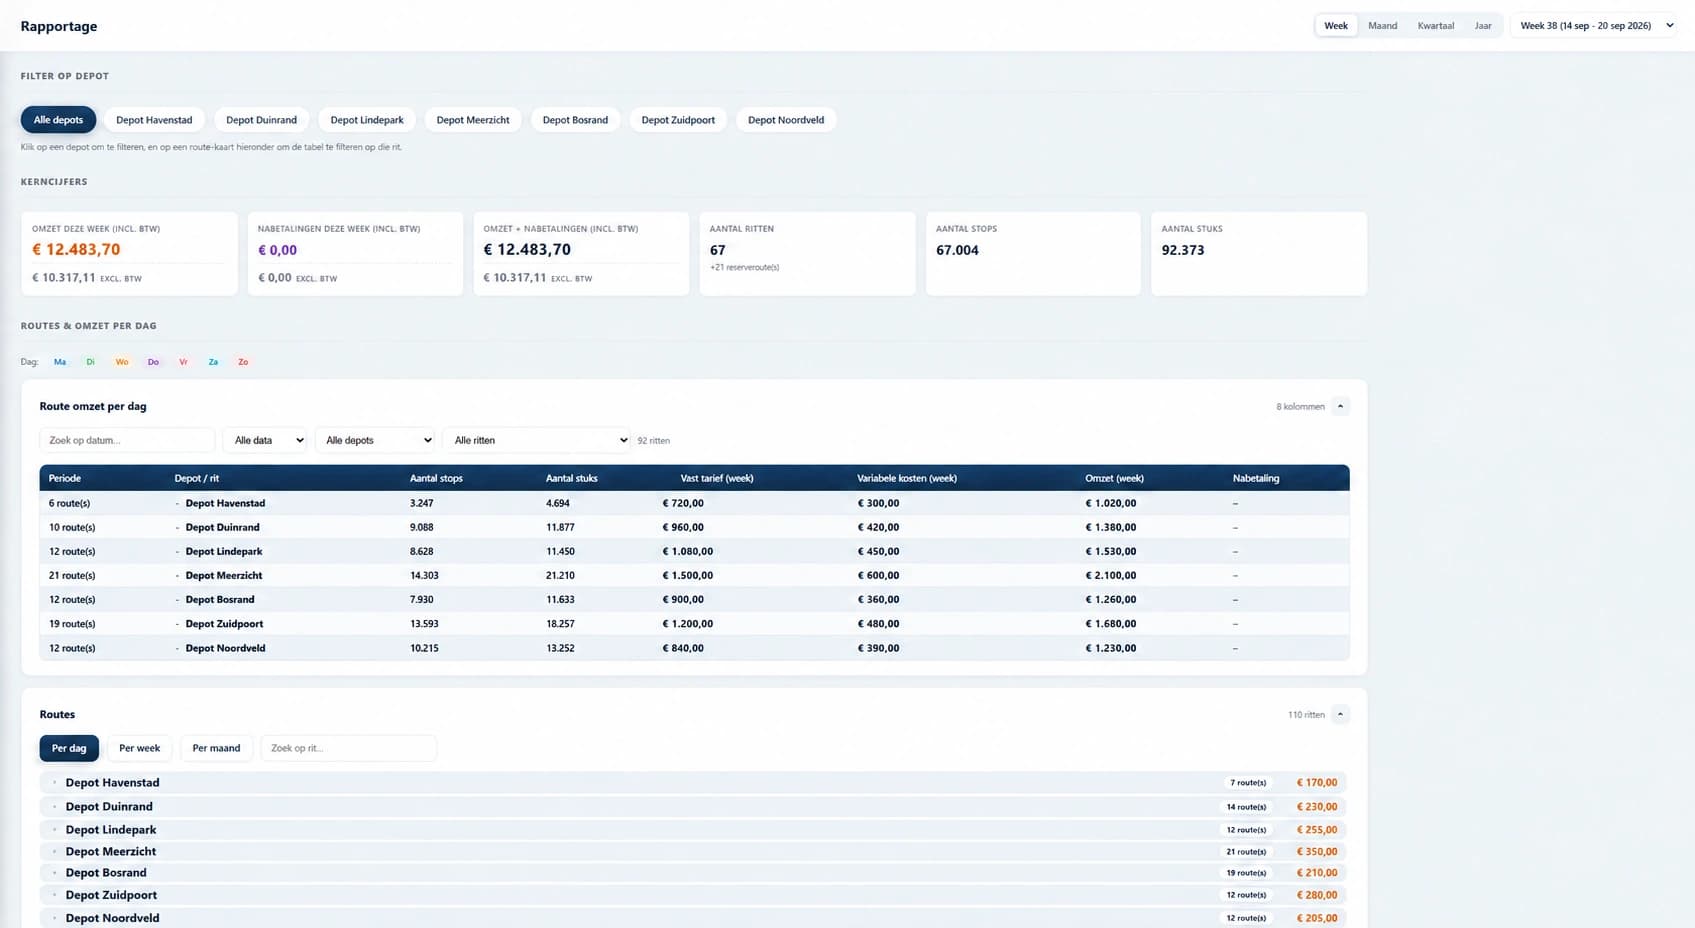The width and height of the screenshot is (1695, 928).
Task: Toggle the Za day filter
Action: [213, 362]
